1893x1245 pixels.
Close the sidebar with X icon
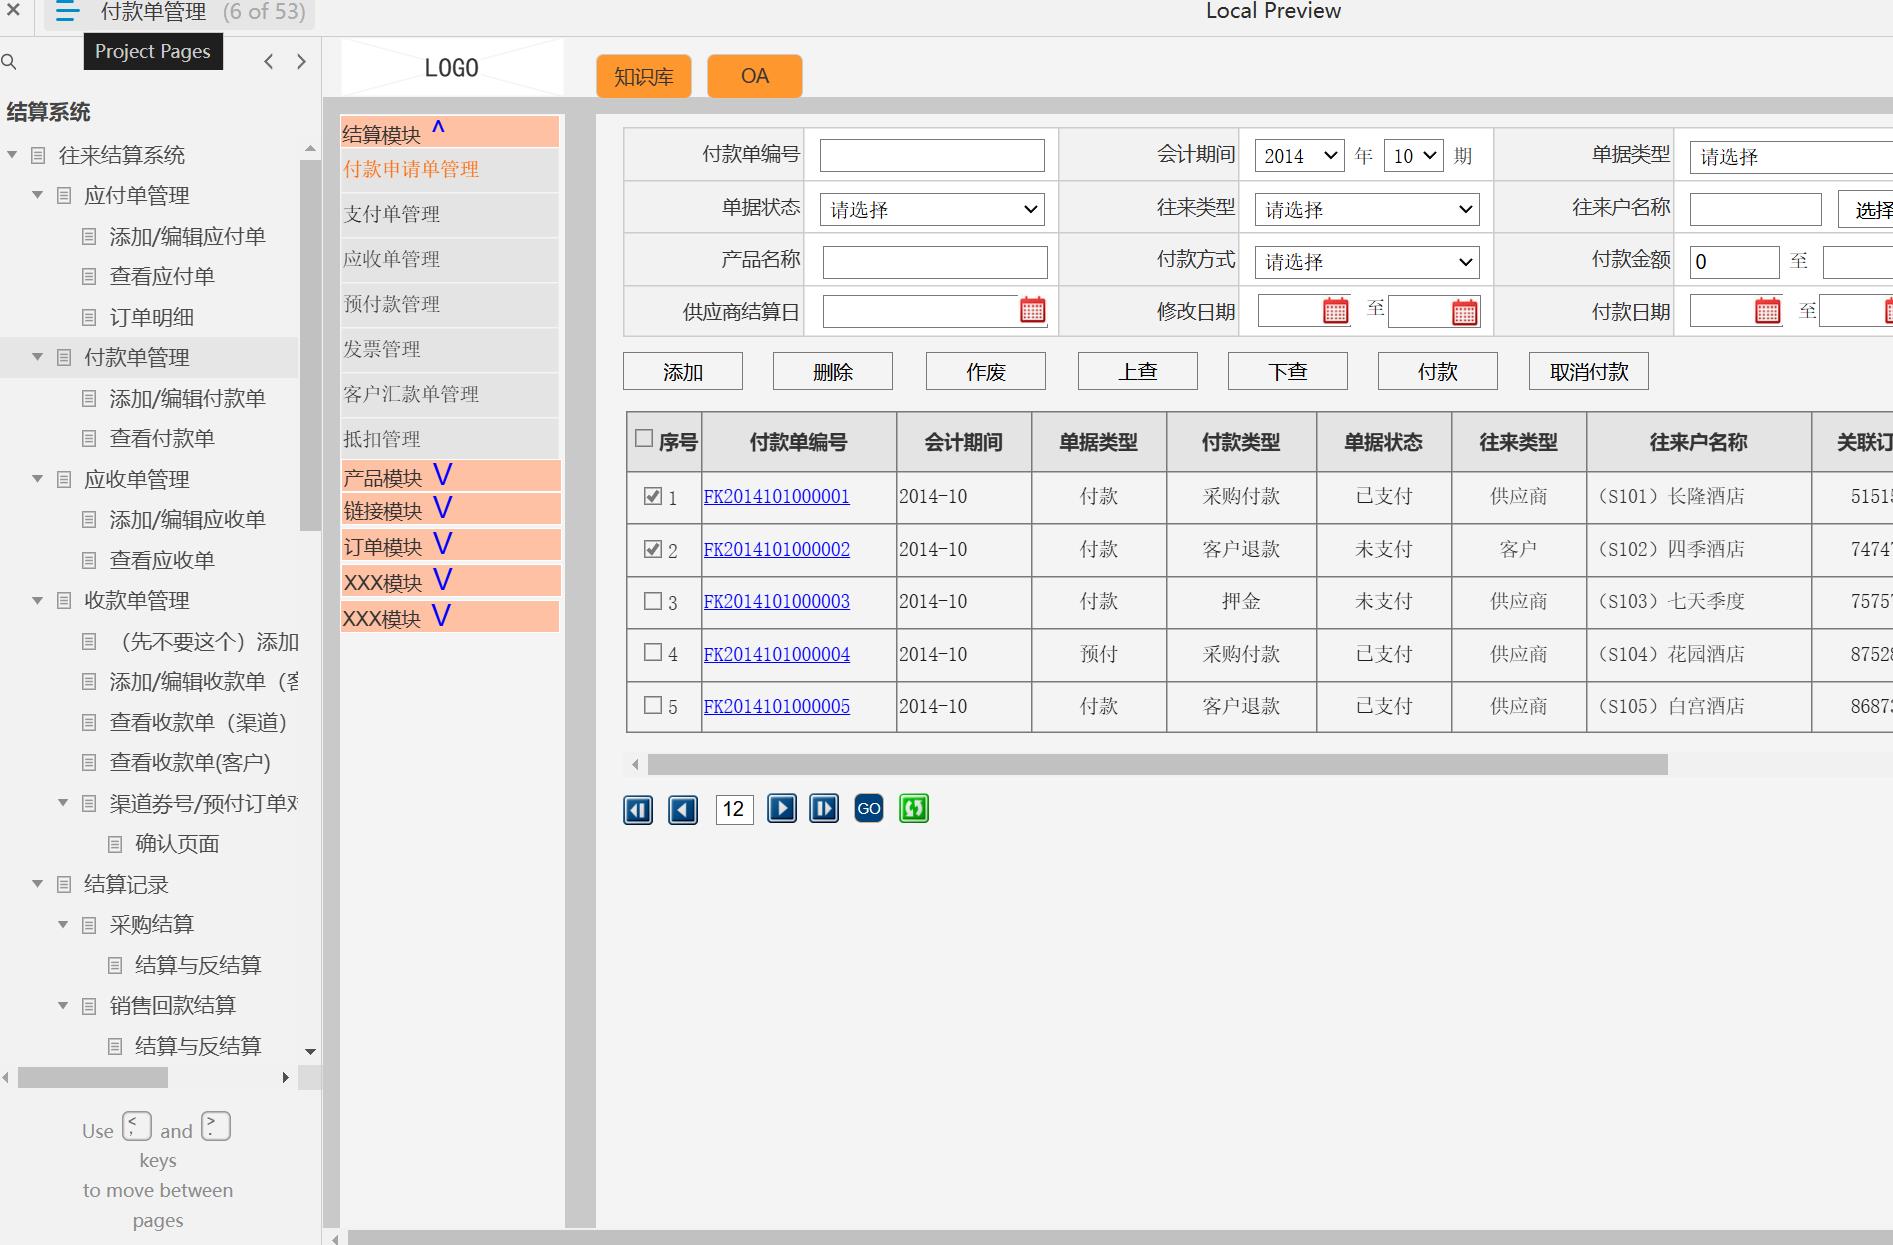[14, 11]
